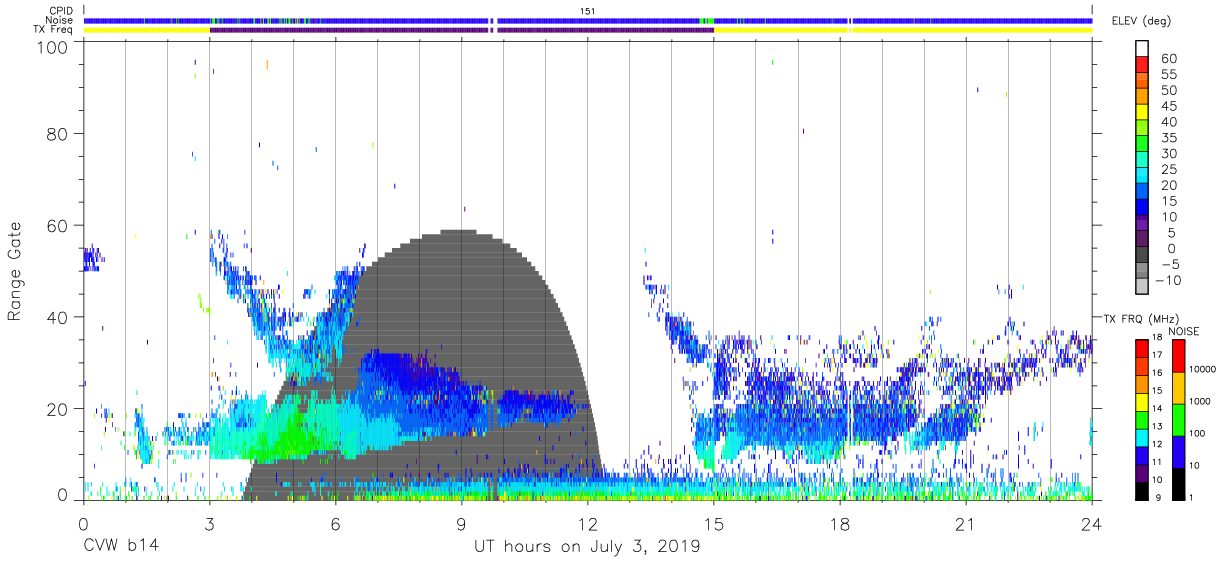Select the black 9–10 segment of TX FRQ colorbar
Image resolution: width=1228 pixels, height=567 pixels.
pyautogui.click(x=1141, y=492)
